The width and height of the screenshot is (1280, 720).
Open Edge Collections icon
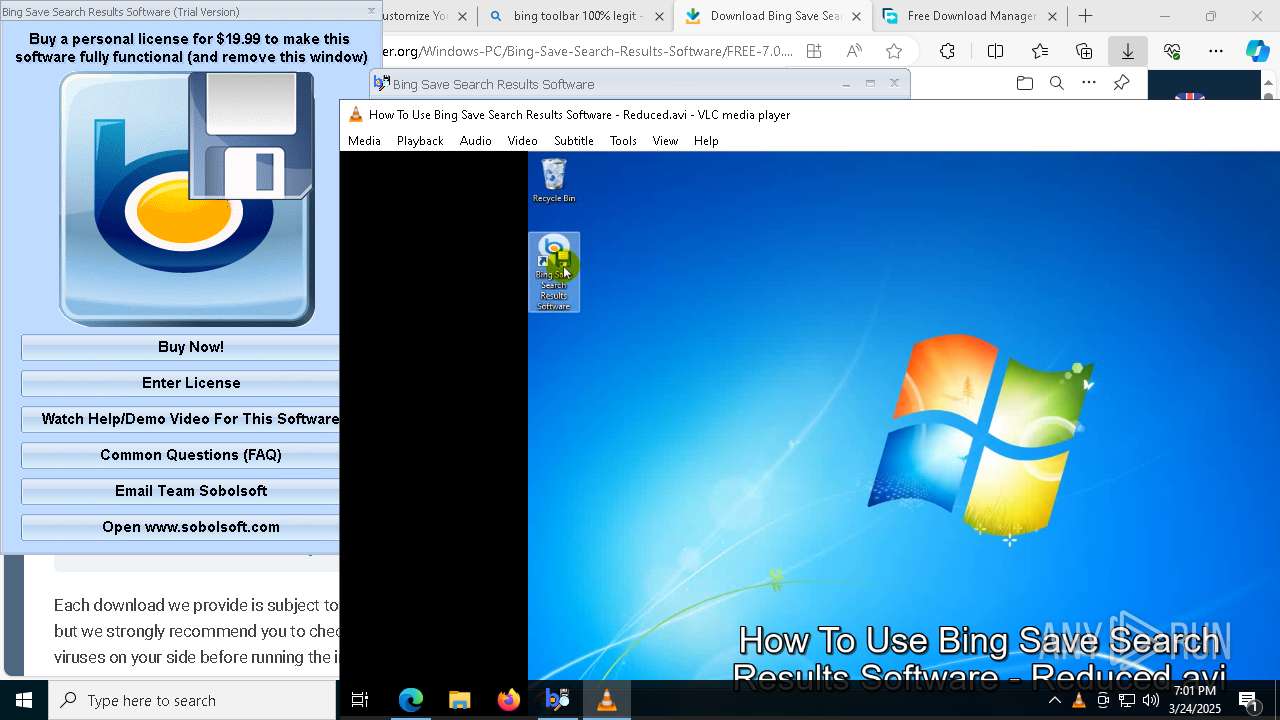(1084, 51)
